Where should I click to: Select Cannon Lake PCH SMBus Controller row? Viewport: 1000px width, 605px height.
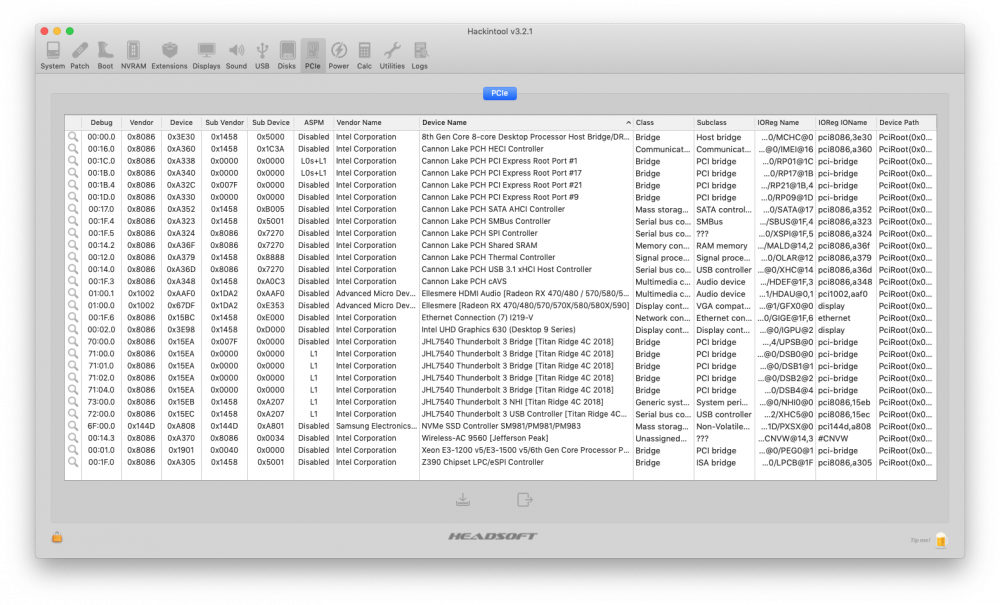point(500,221)
